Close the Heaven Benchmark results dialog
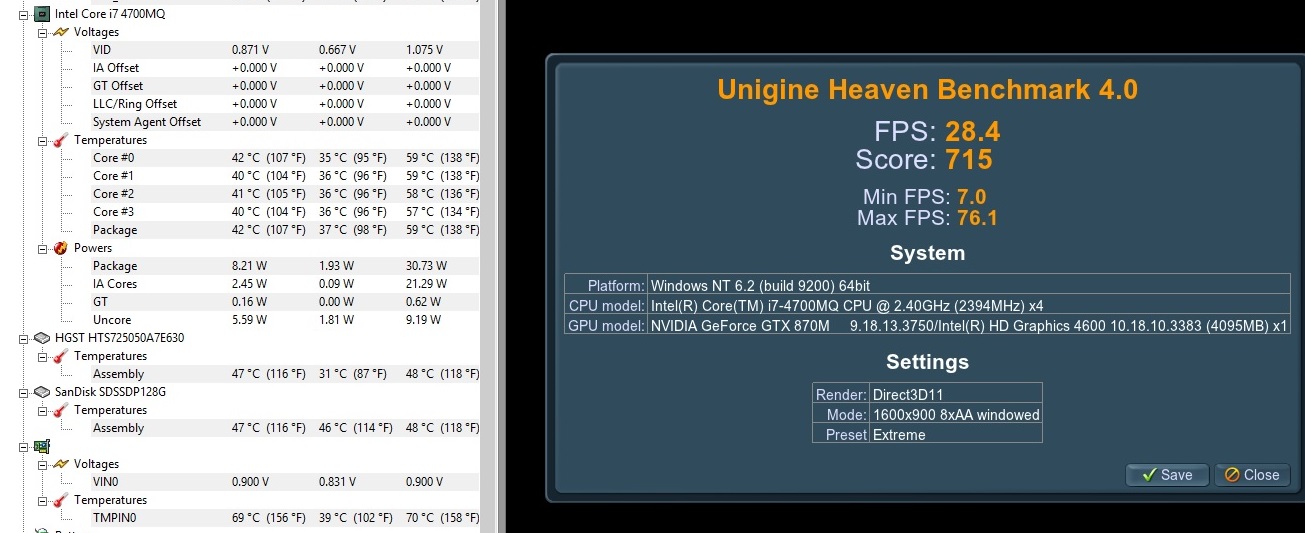 [x=1252, y=475]
